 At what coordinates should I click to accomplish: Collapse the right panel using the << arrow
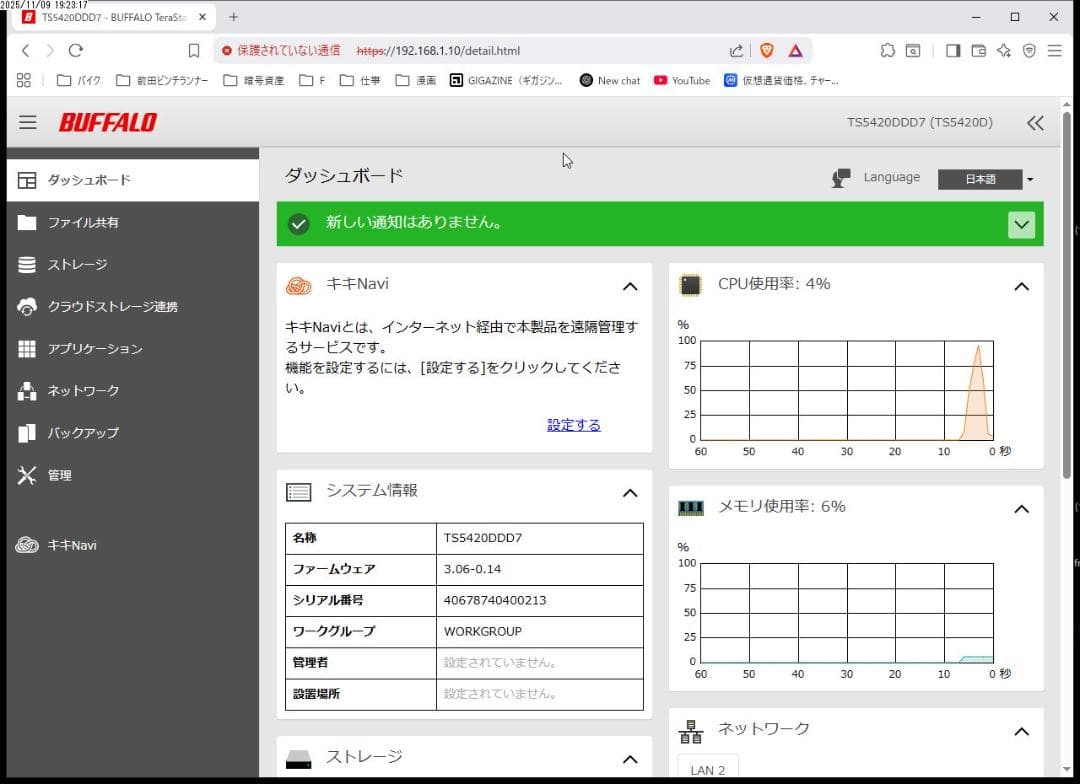pos(1035,122)
